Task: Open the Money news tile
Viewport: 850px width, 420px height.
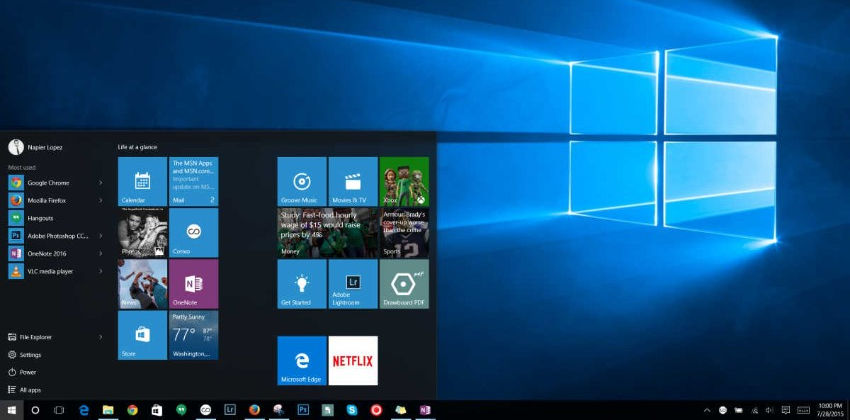Action: tap(327, 232)
